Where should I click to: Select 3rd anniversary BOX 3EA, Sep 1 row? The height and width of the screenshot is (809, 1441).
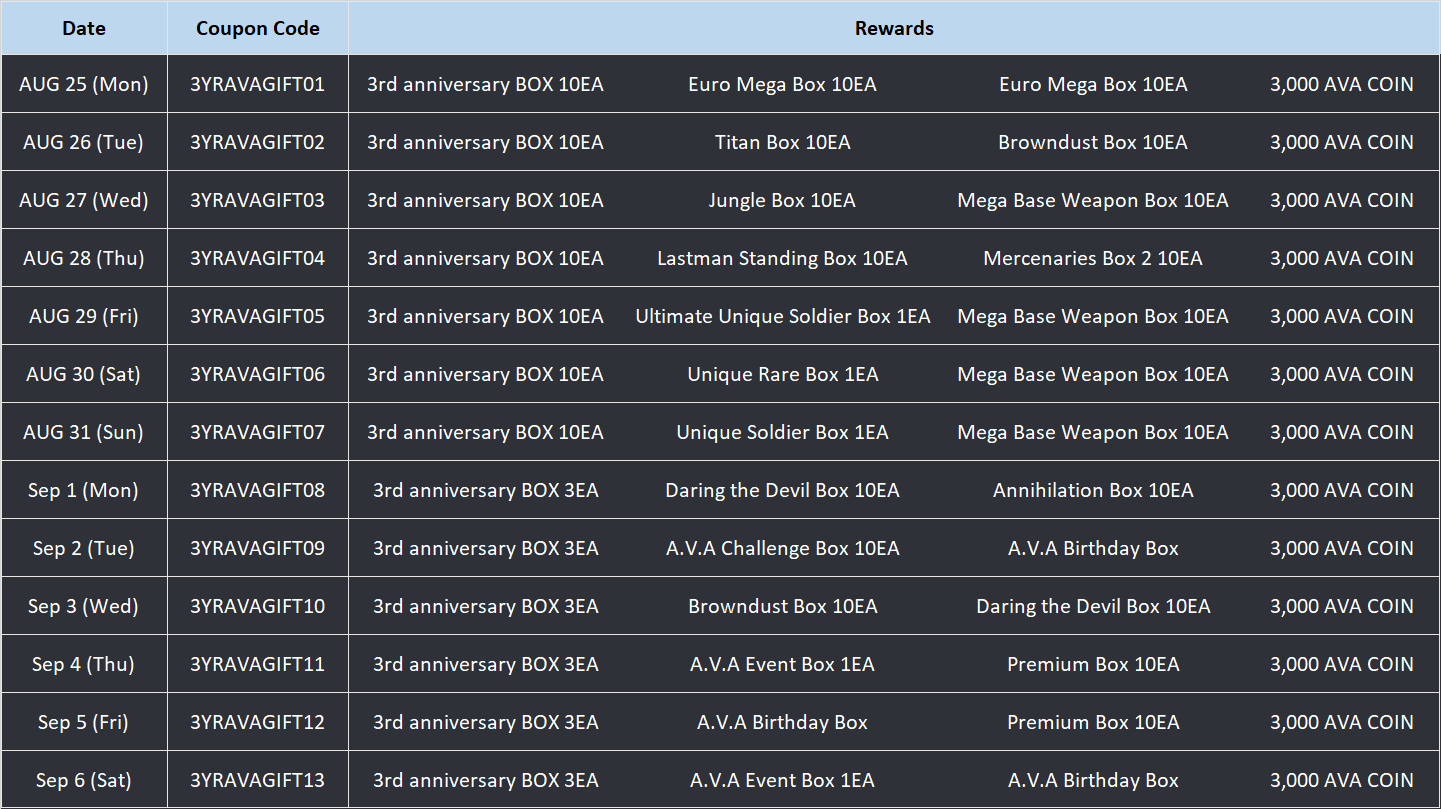pos(485,490)
